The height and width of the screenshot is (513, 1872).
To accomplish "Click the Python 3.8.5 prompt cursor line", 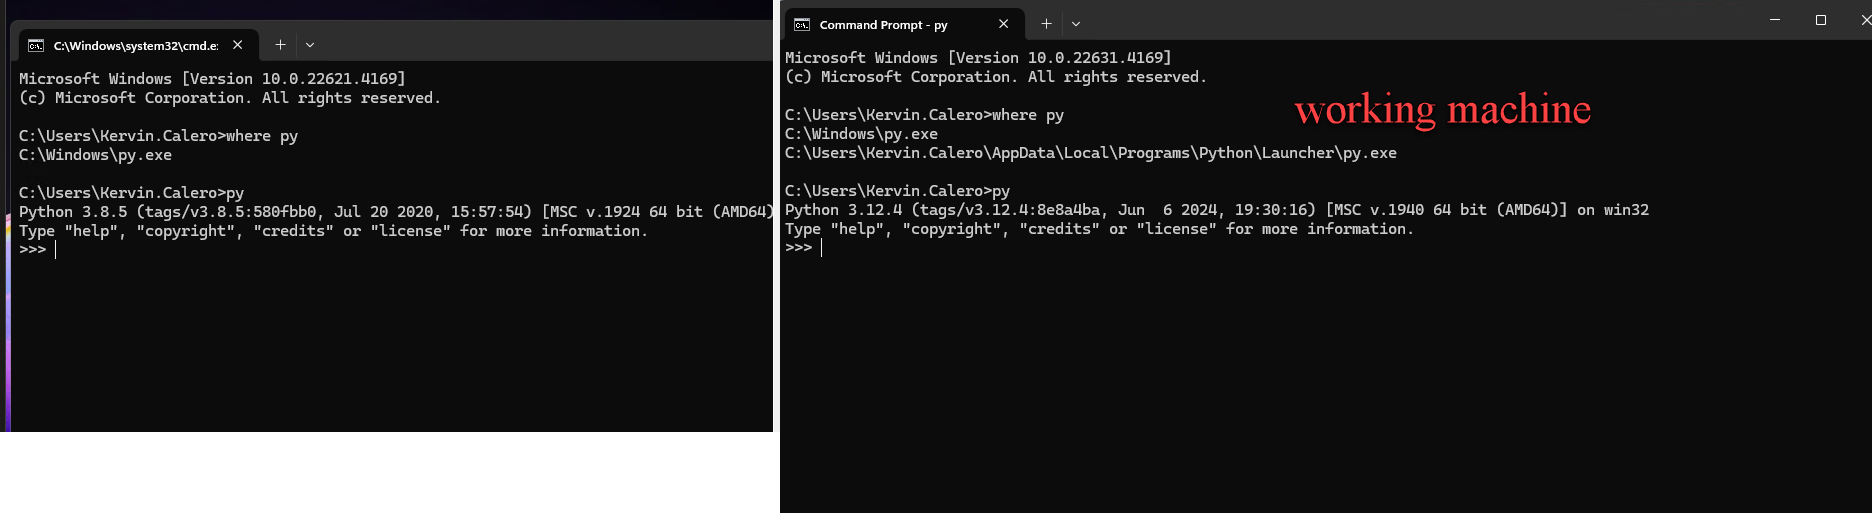I will (38, 249).
